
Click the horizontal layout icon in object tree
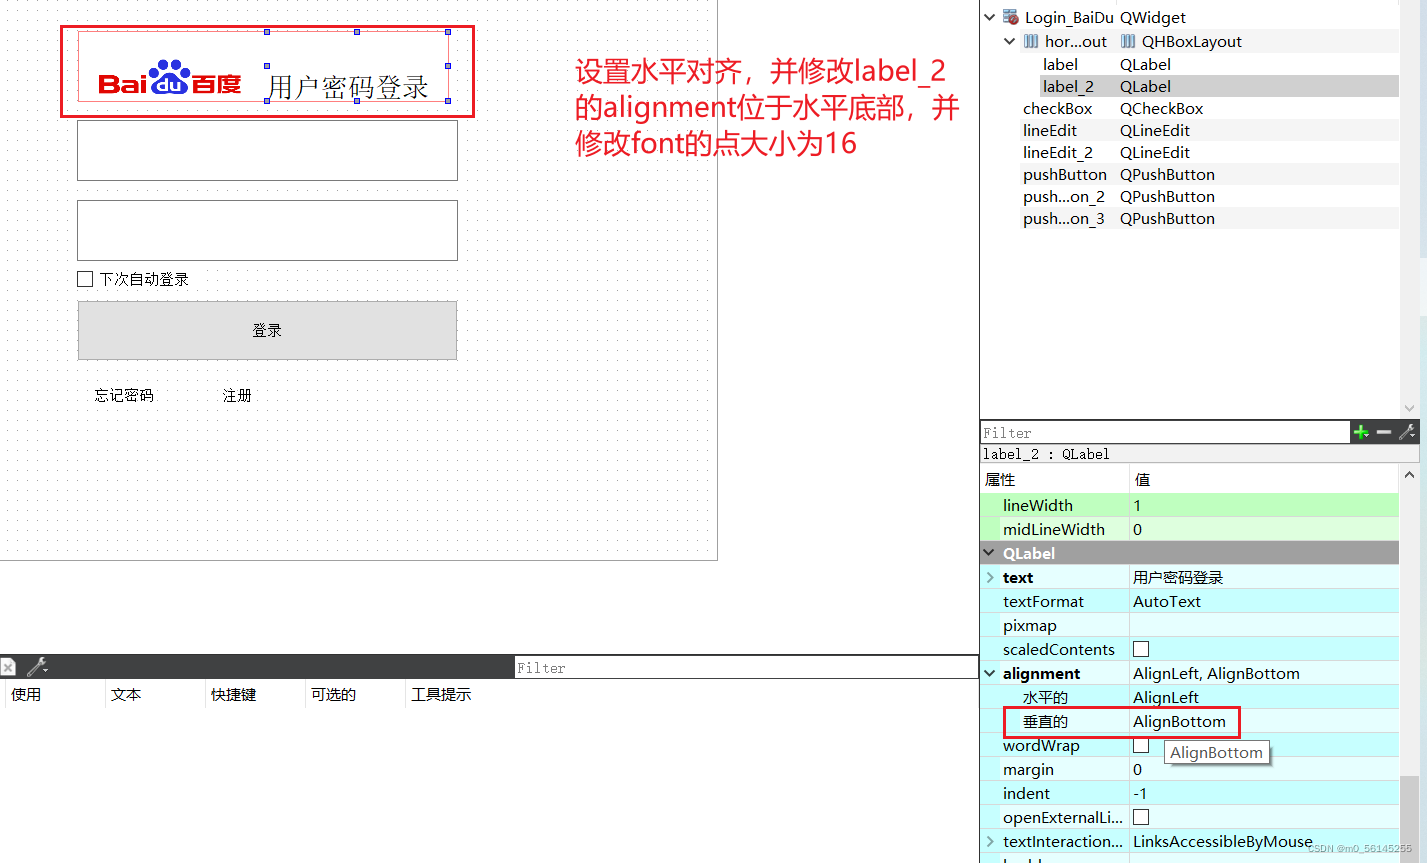(x=1031, y=41)
